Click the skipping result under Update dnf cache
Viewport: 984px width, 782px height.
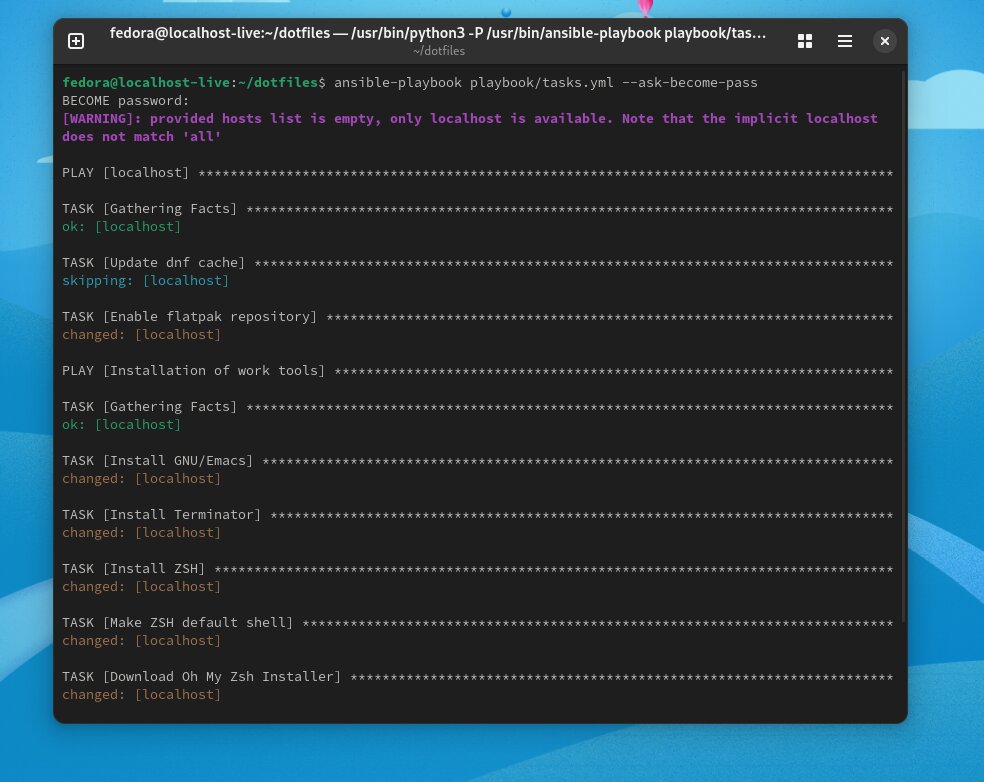145,280
